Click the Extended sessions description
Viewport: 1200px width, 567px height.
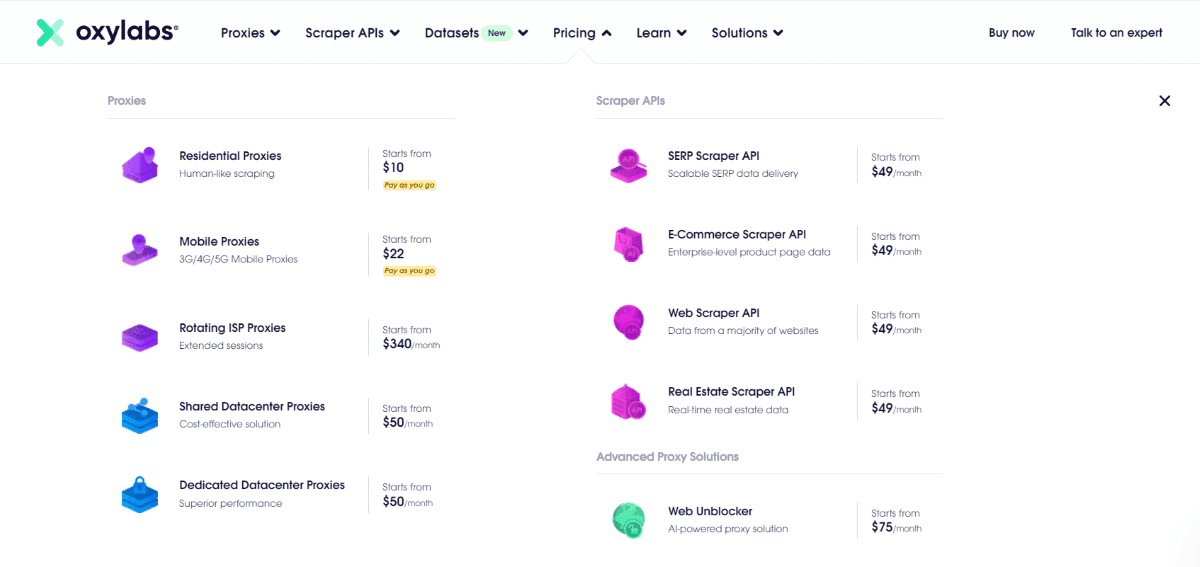[x=221, y=346]
